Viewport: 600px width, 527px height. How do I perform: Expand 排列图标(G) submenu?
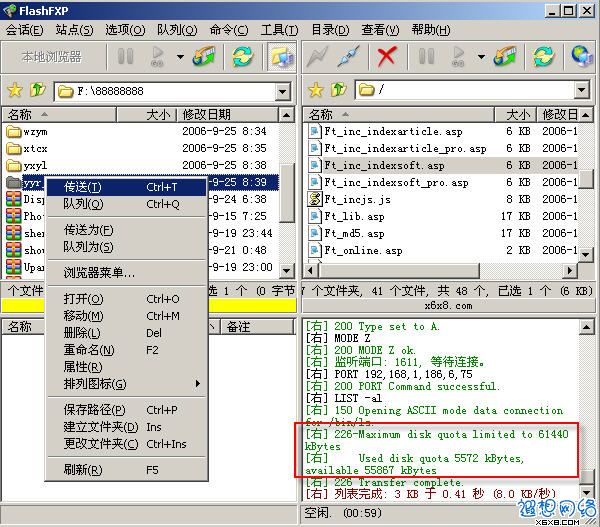pos(127,384)
